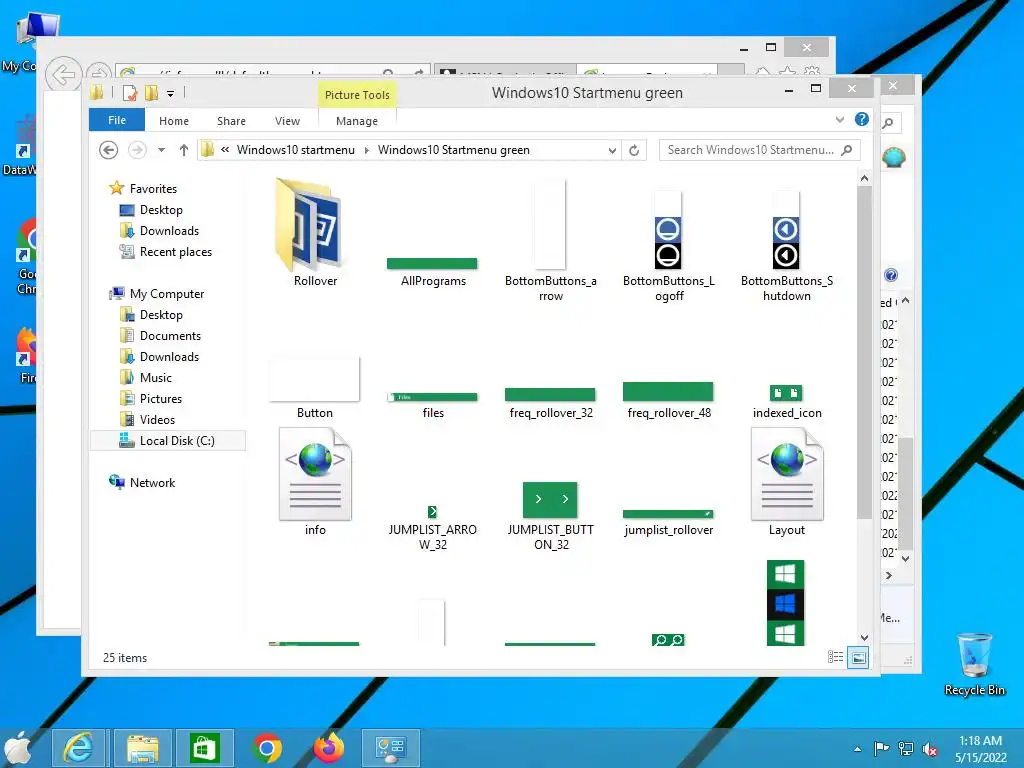Click the file list scroll up arrow
This screenshot has height=768, width=1024.
(864, 178)
